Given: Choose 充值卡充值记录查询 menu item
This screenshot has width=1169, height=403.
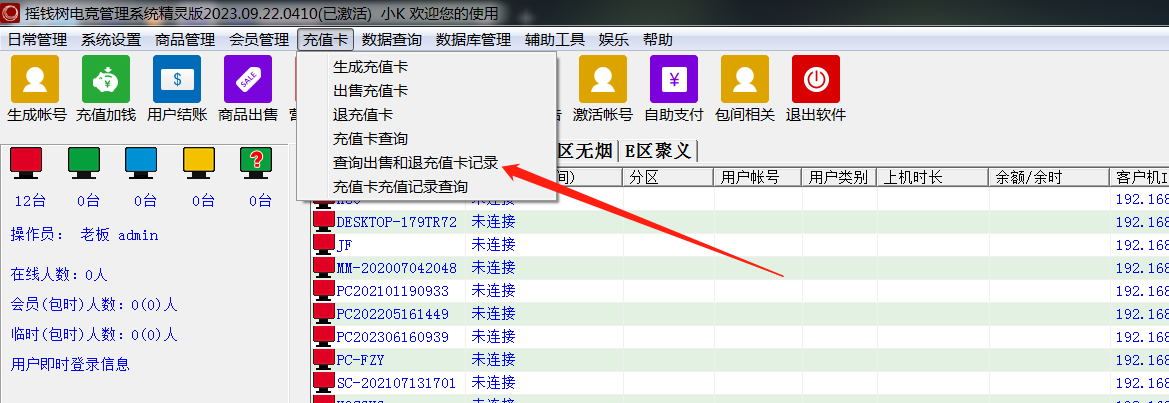Looking at the screenshot, I should (399, 187).
